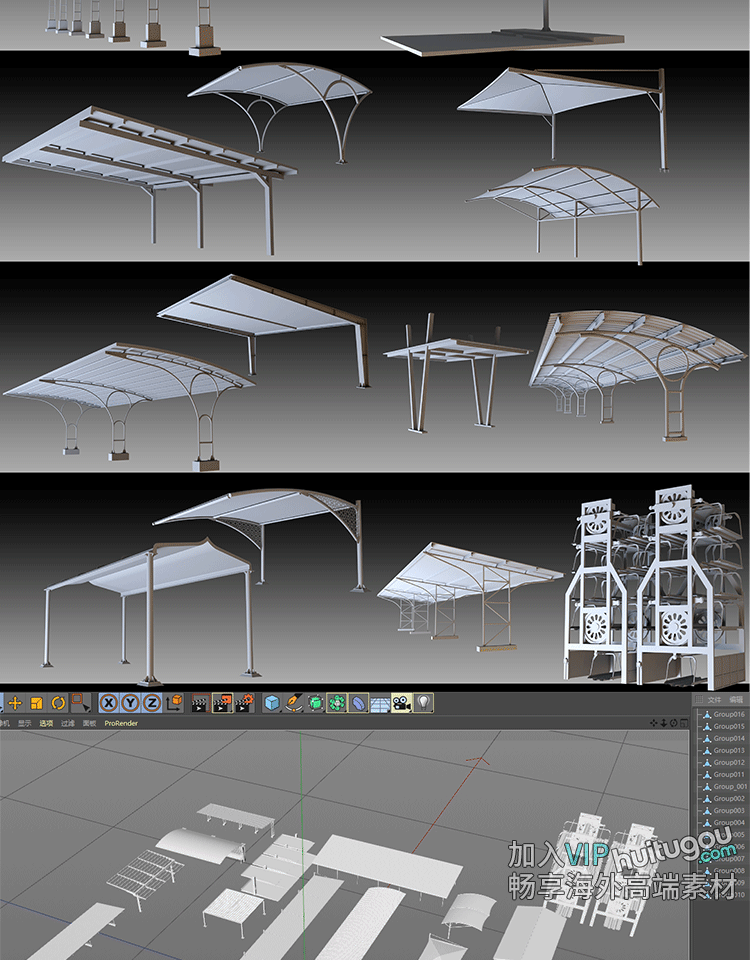Add a Cube primitive object
The image size is (750, 960).
(x=271, y=703)
